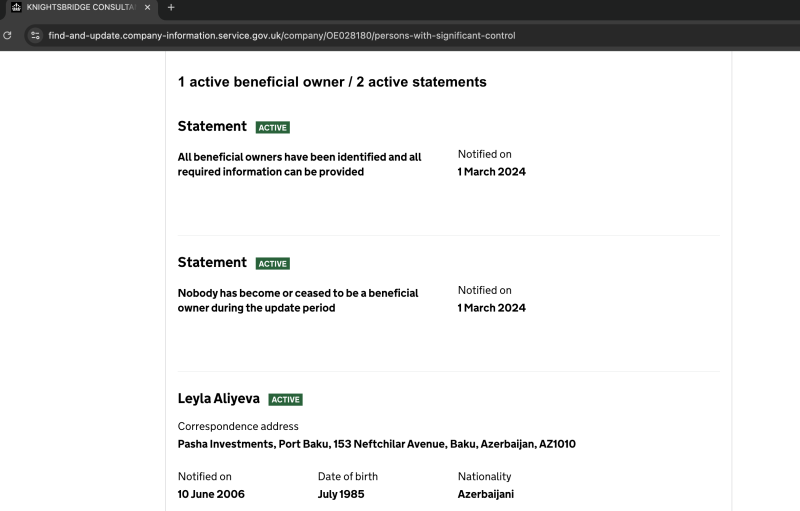Click the second Statement heading
The height and width of the screenshot is (511, 800).
(x=212, y=262)
